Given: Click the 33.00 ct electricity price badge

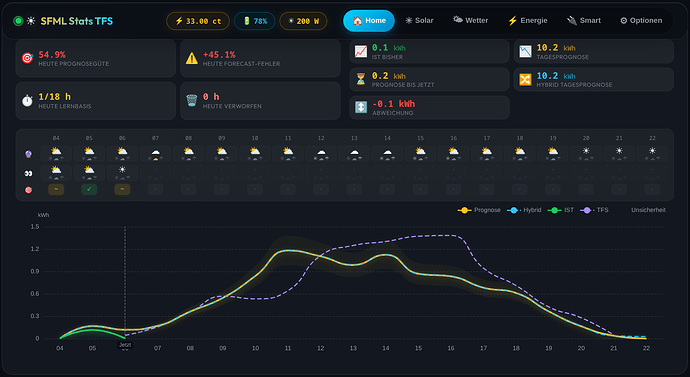Looking at the screenshot, I should point(198,21).
